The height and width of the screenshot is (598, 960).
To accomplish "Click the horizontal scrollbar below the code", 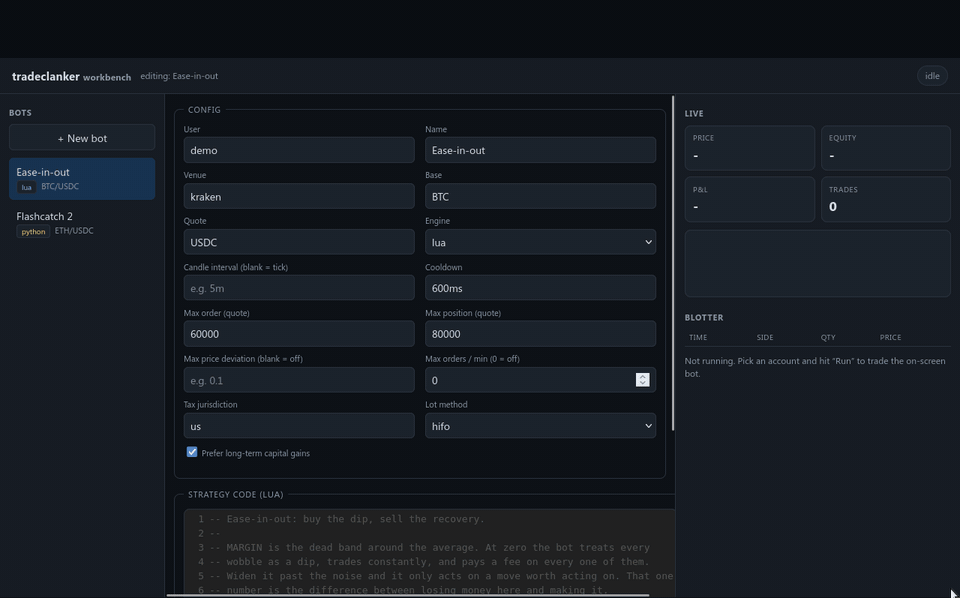I will coord(408,595).
